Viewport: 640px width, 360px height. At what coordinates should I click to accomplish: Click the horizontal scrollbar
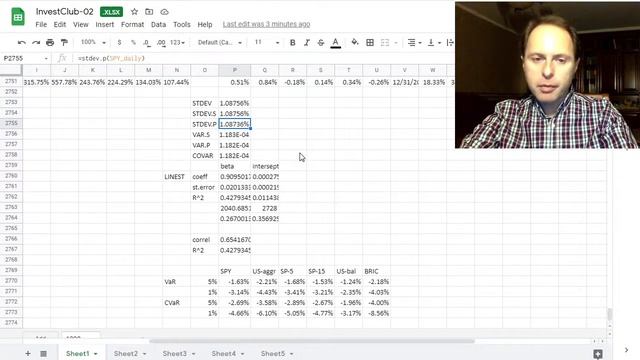point(312,341)
